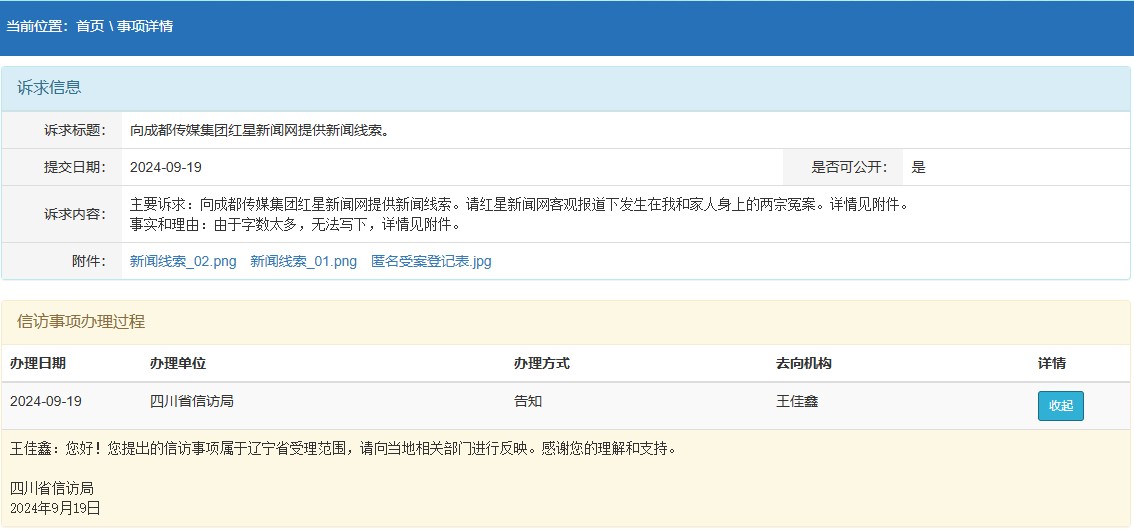1134x531 pixels.
Task: Select the 办理日期 column header
Action: (x=38, y=363)
